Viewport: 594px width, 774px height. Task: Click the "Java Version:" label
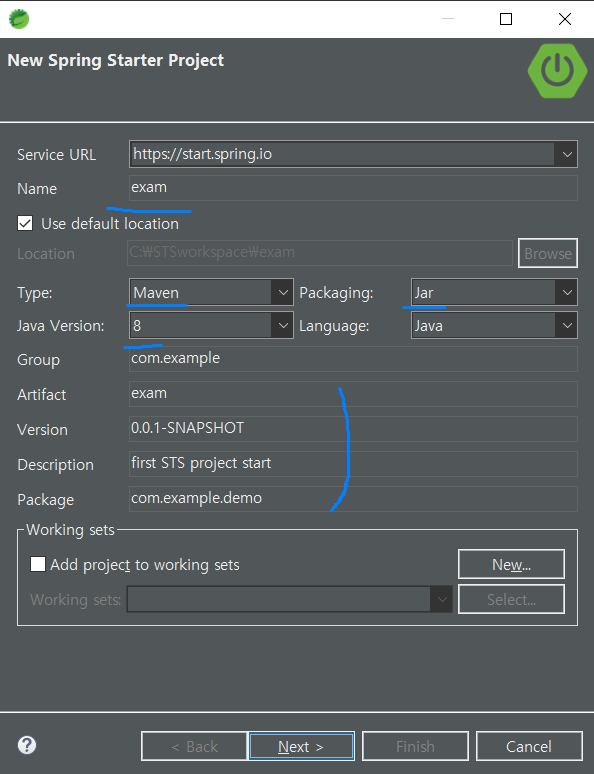point(61,326)
